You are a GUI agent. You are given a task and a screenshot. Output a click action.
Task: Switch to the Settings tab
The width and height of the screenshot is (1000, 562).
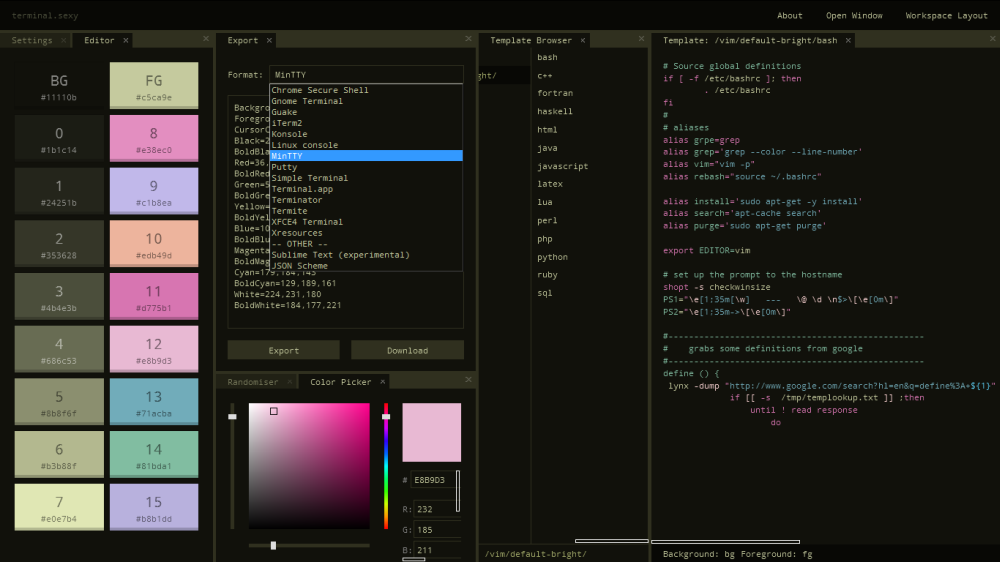[32, 40]
